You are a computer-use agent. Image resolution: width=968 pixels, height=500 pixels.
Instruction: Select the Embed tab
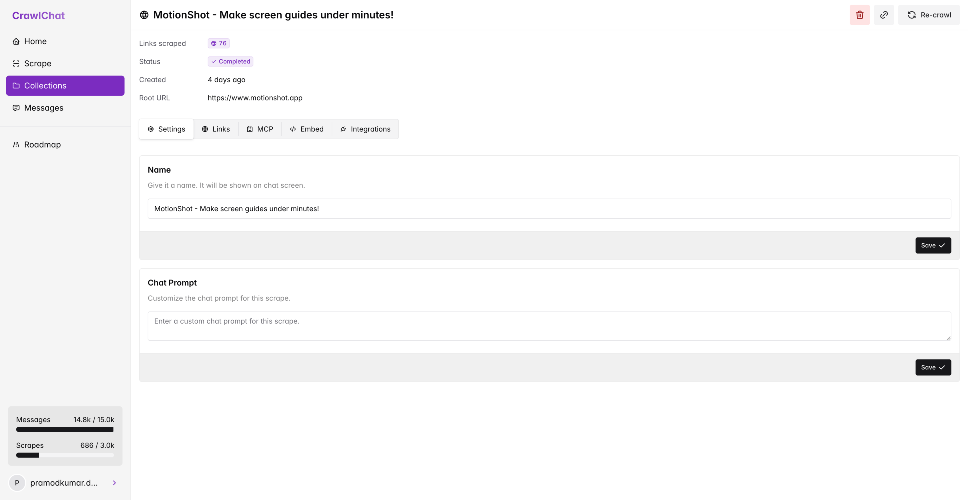306,129
